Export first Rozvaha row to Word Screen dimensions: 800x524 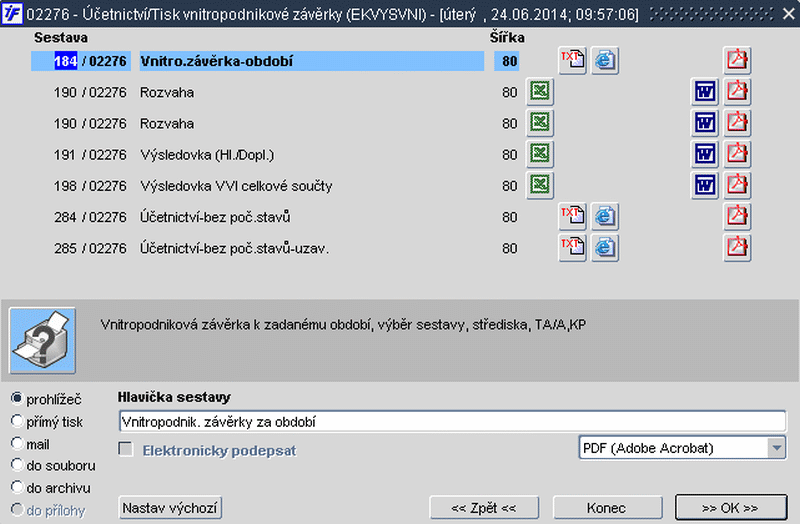(705, 92)
